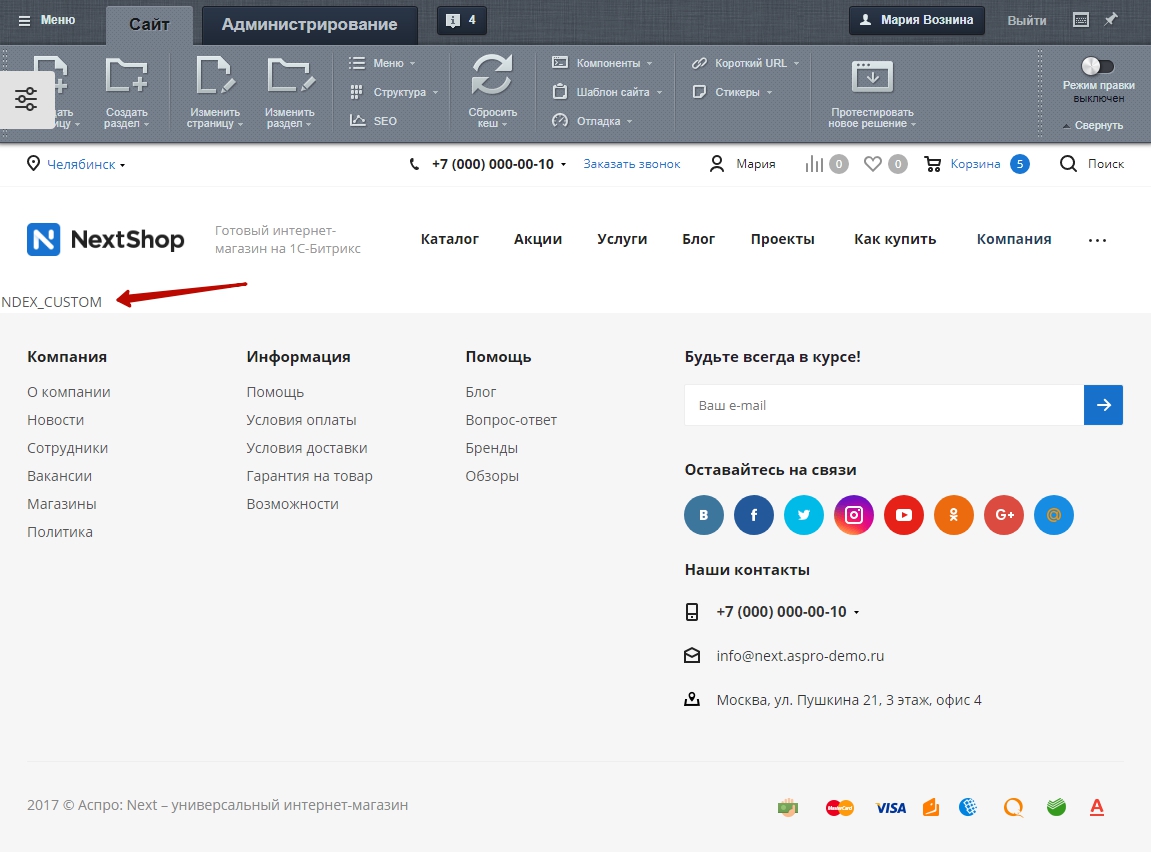
Task: Open the VK social icon
Action: [704, 515]
